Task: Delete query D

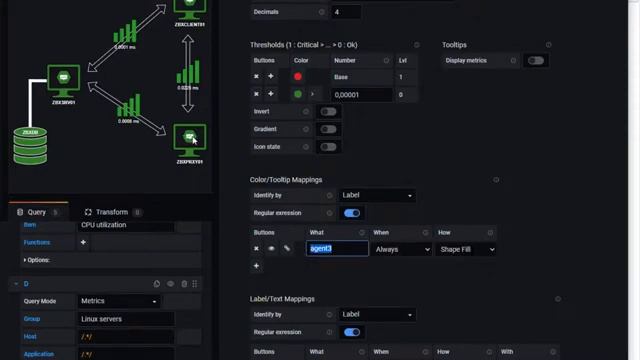Action: pos(184,284)
